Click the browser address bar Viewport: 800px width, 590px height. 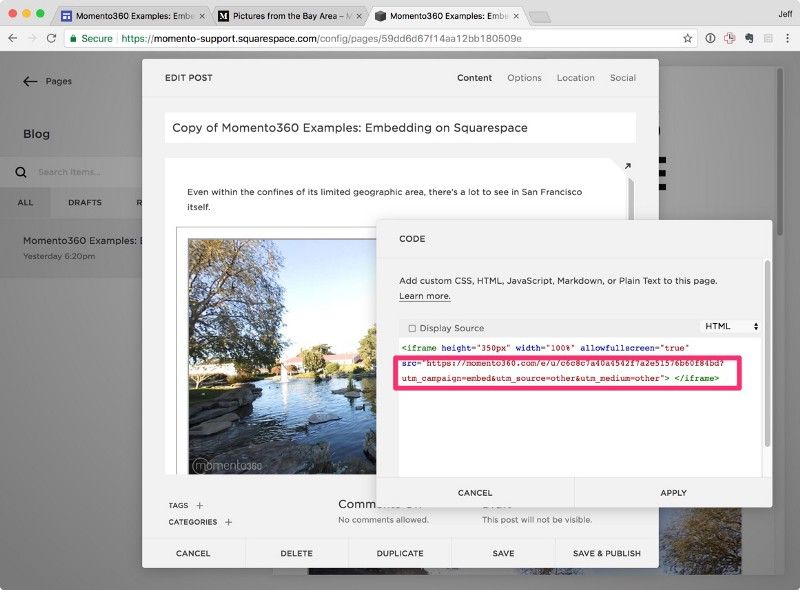coord(378,38)
